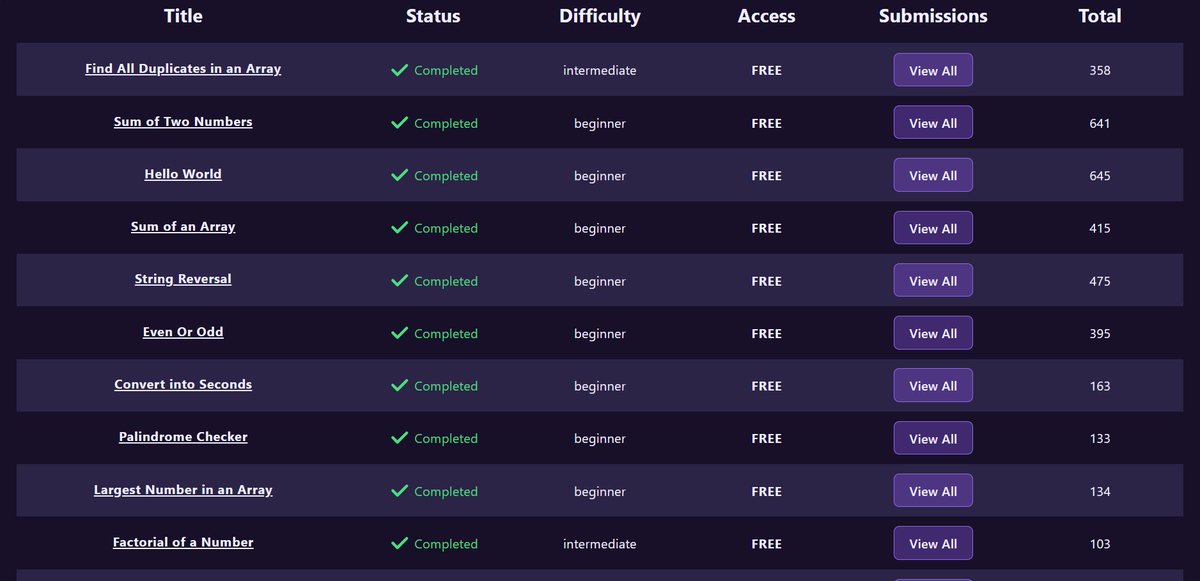
Task: Click the green checkmark in String Reversal row
Action: click(399, 280)
